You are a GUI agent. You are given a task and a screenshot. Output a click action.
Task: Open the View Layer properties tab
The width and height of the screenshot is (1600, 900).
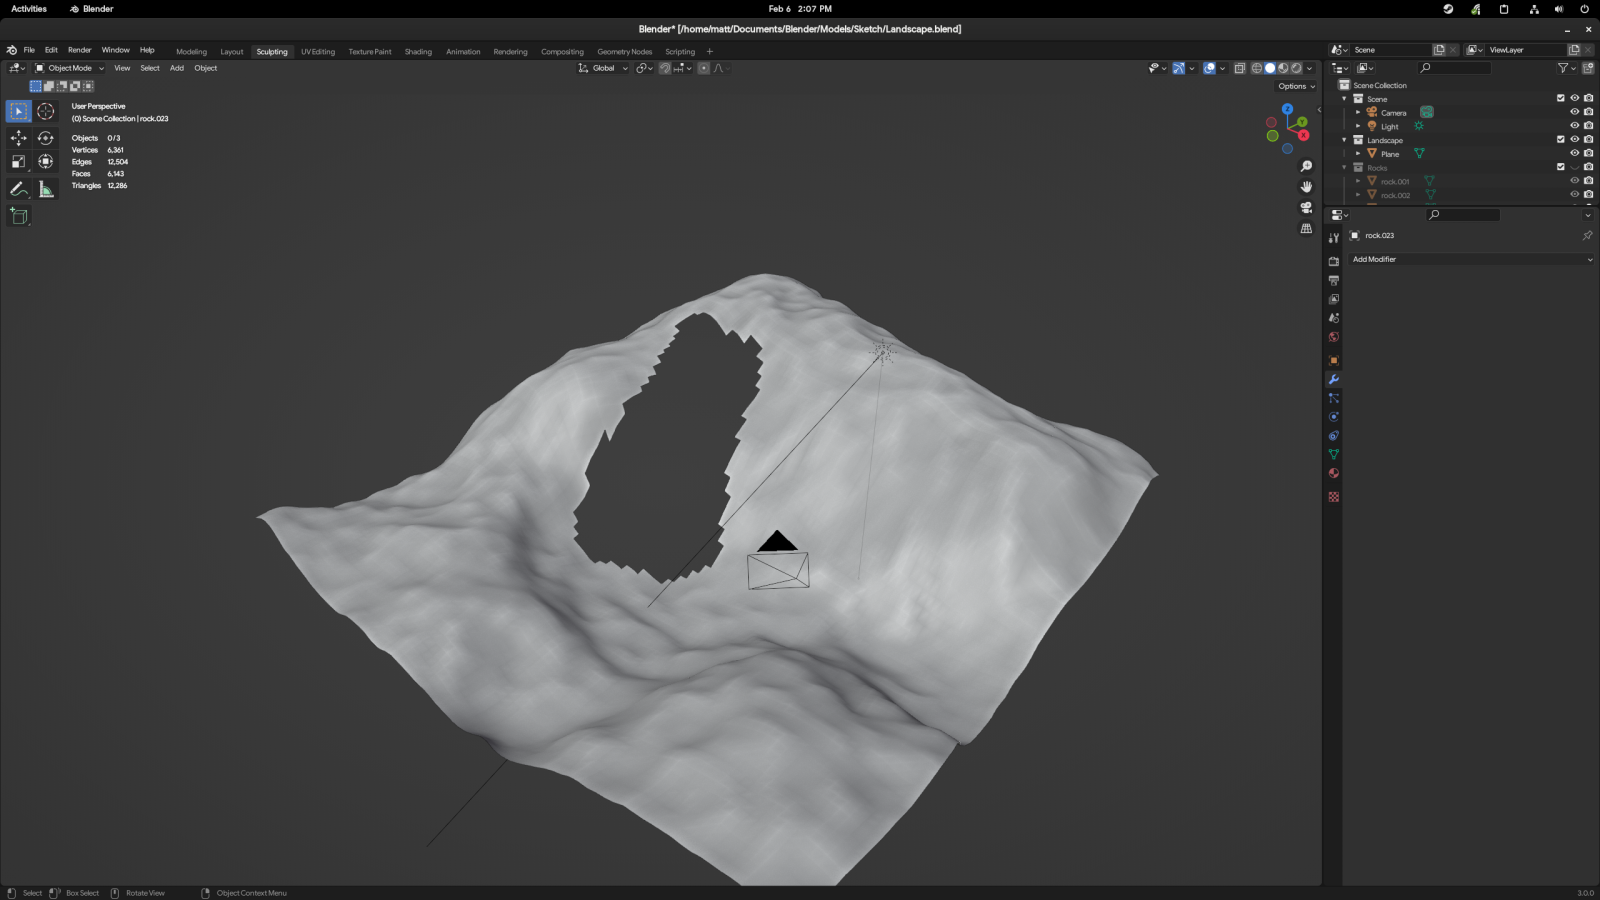pos(1333,299)
